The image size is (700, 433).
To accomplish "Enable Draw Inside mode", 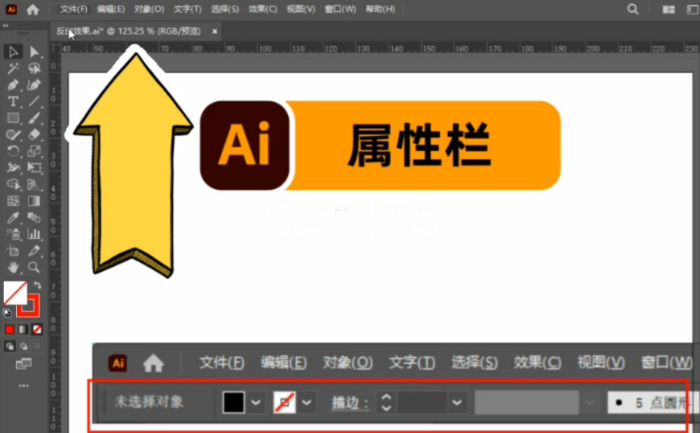I will click(37, 346).
